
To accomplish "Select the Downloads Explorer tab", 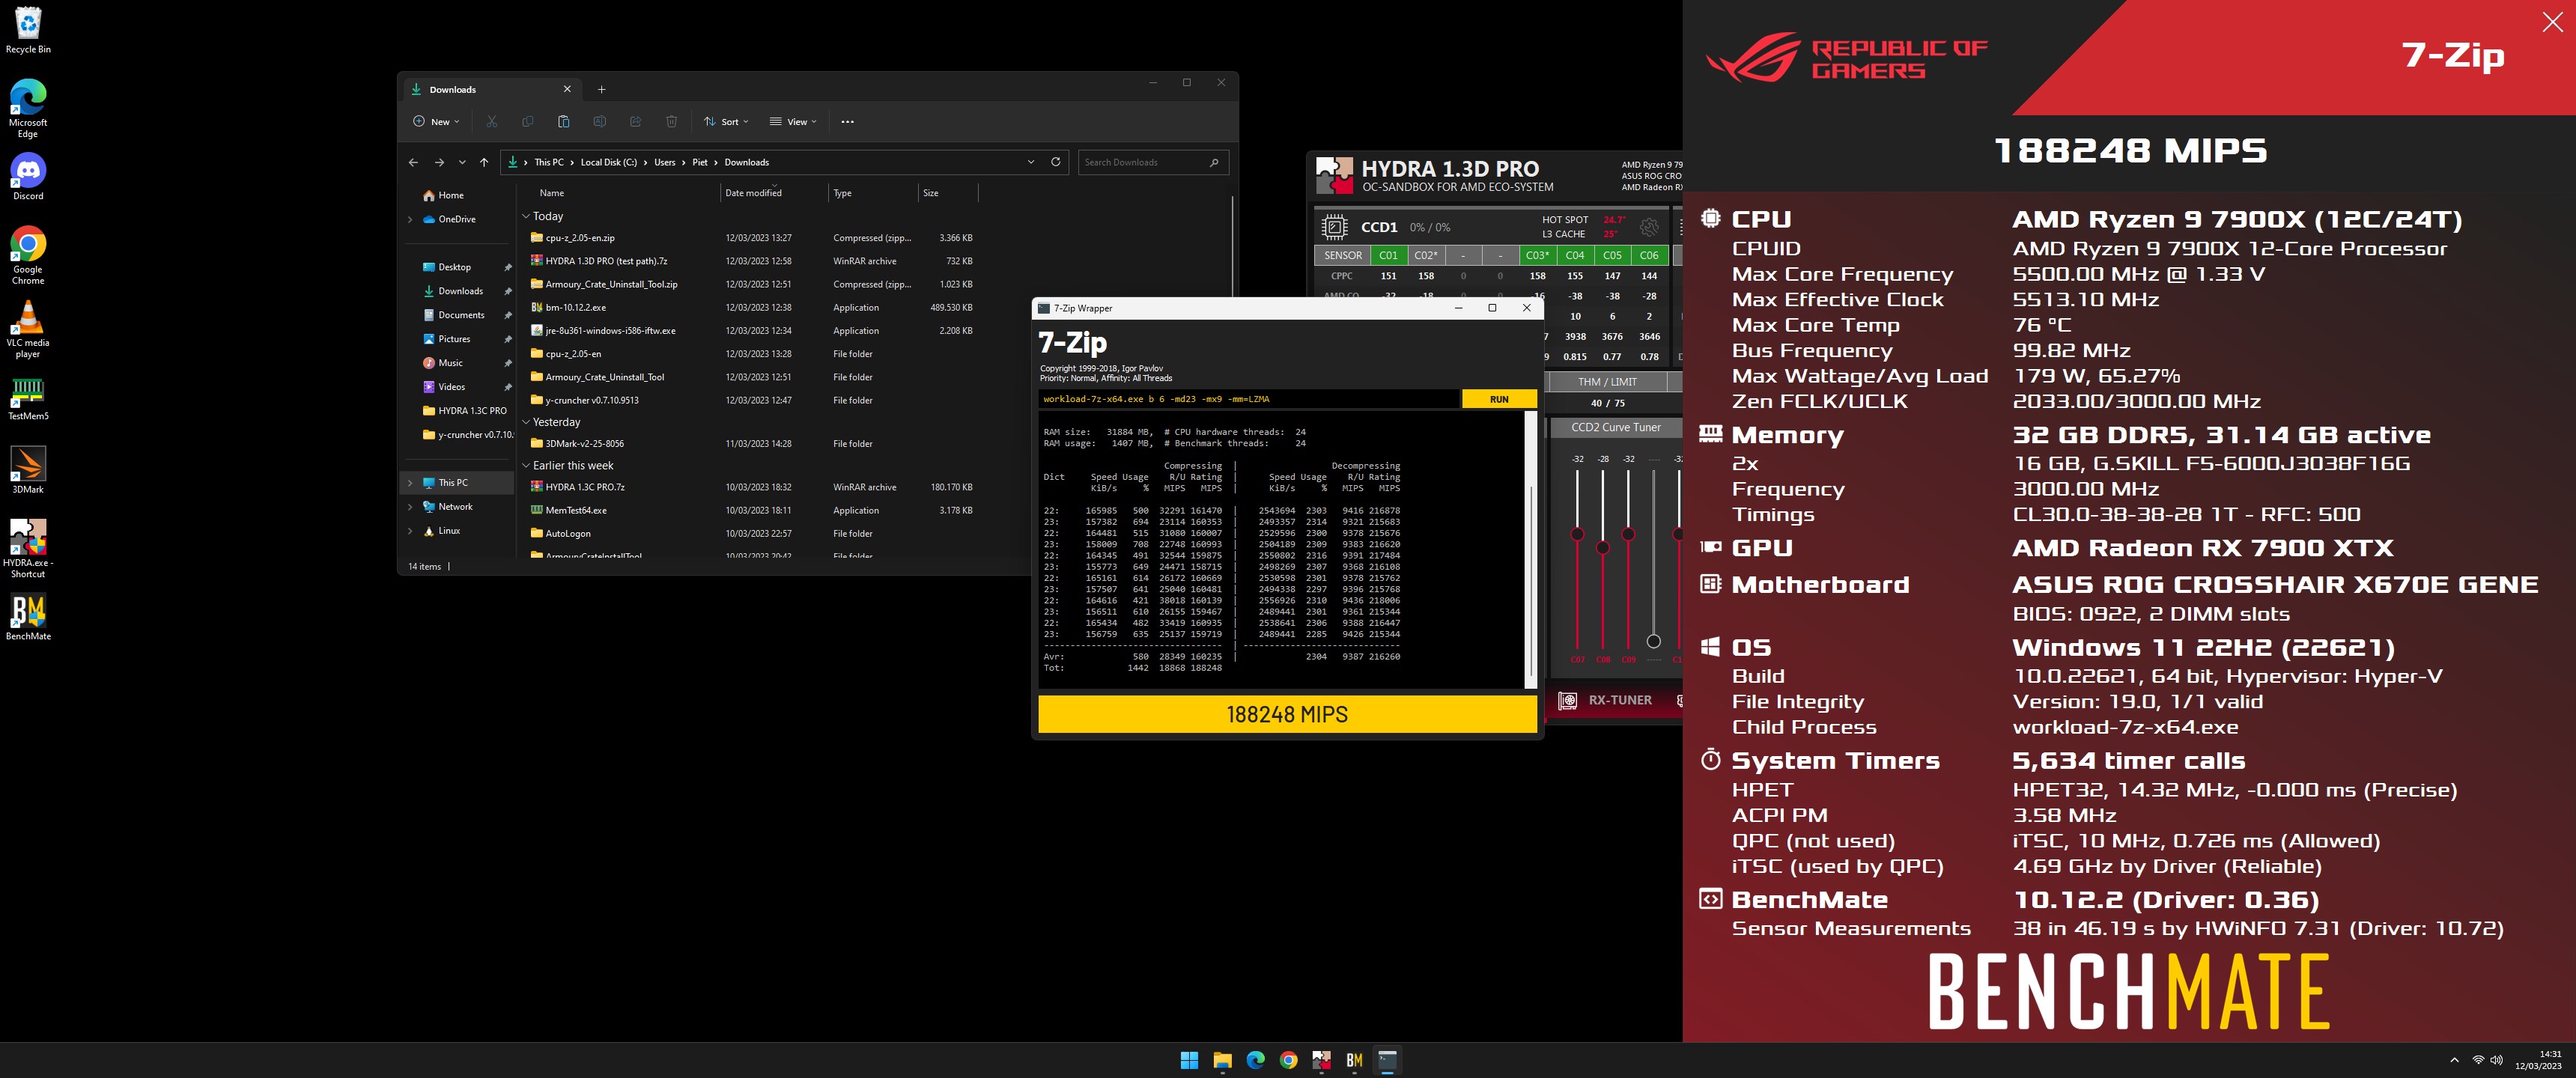I will pos(491,89).
